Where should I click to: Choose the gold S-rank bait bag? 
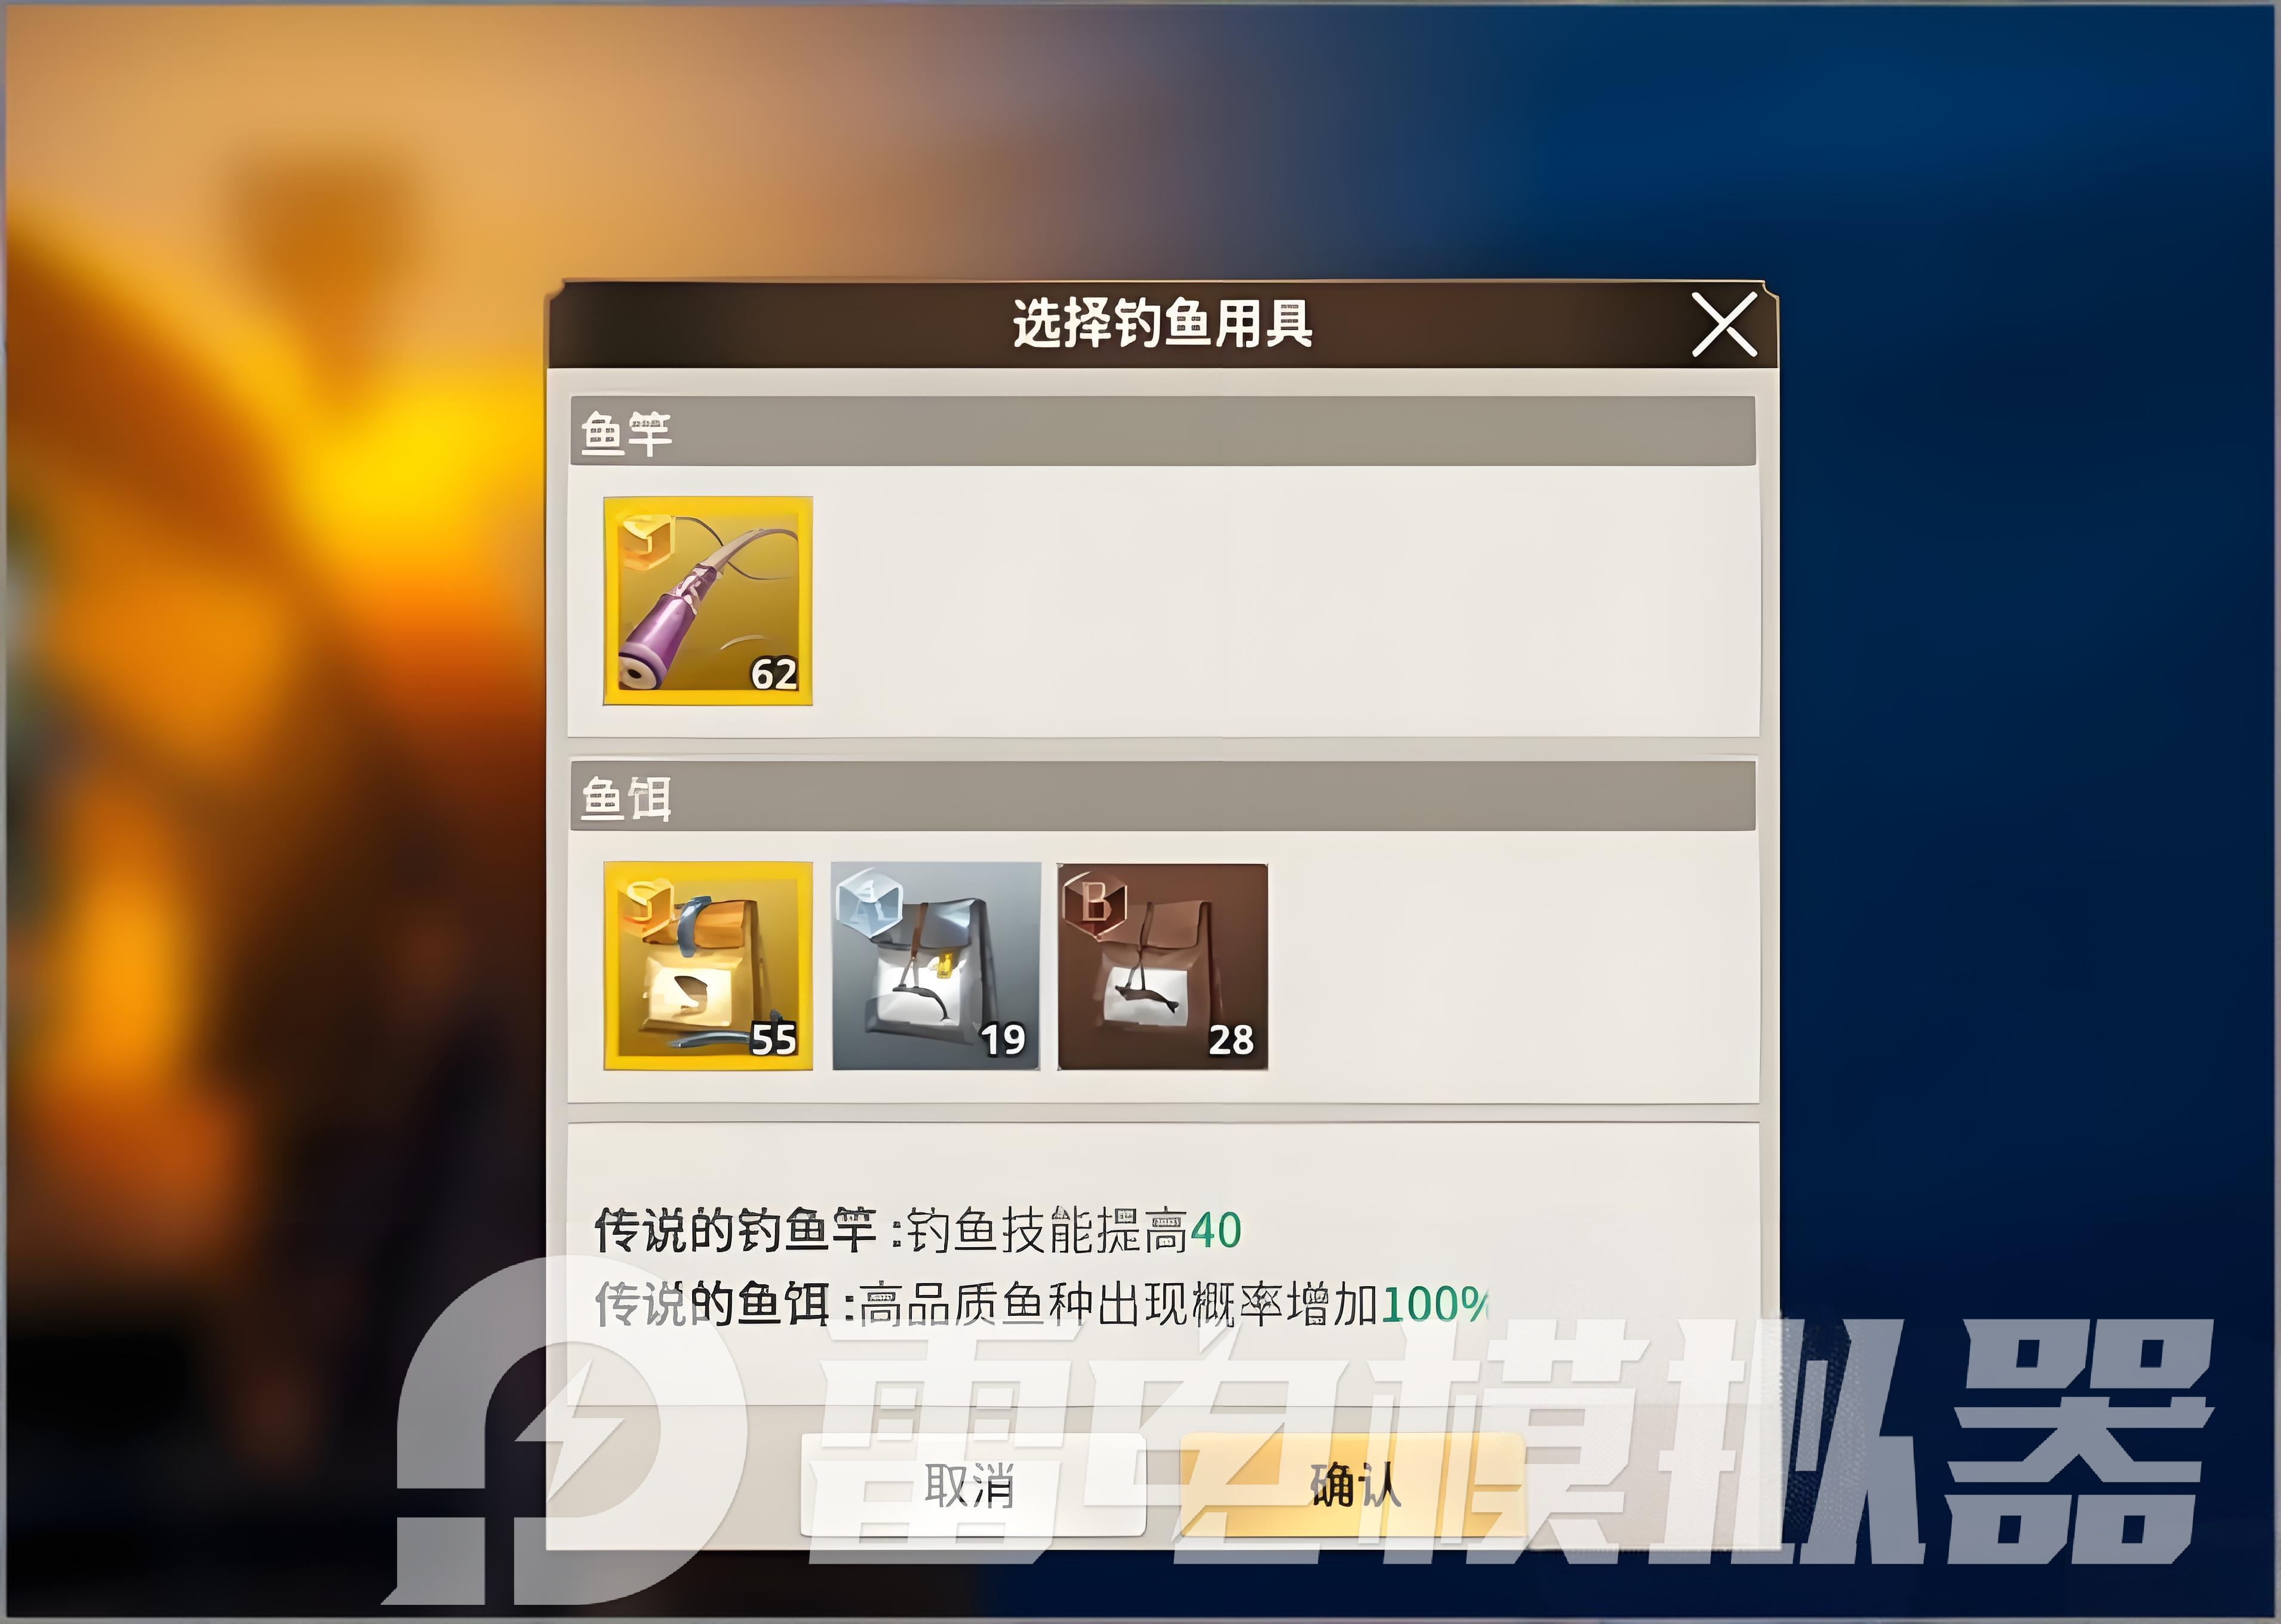point(708,966)
